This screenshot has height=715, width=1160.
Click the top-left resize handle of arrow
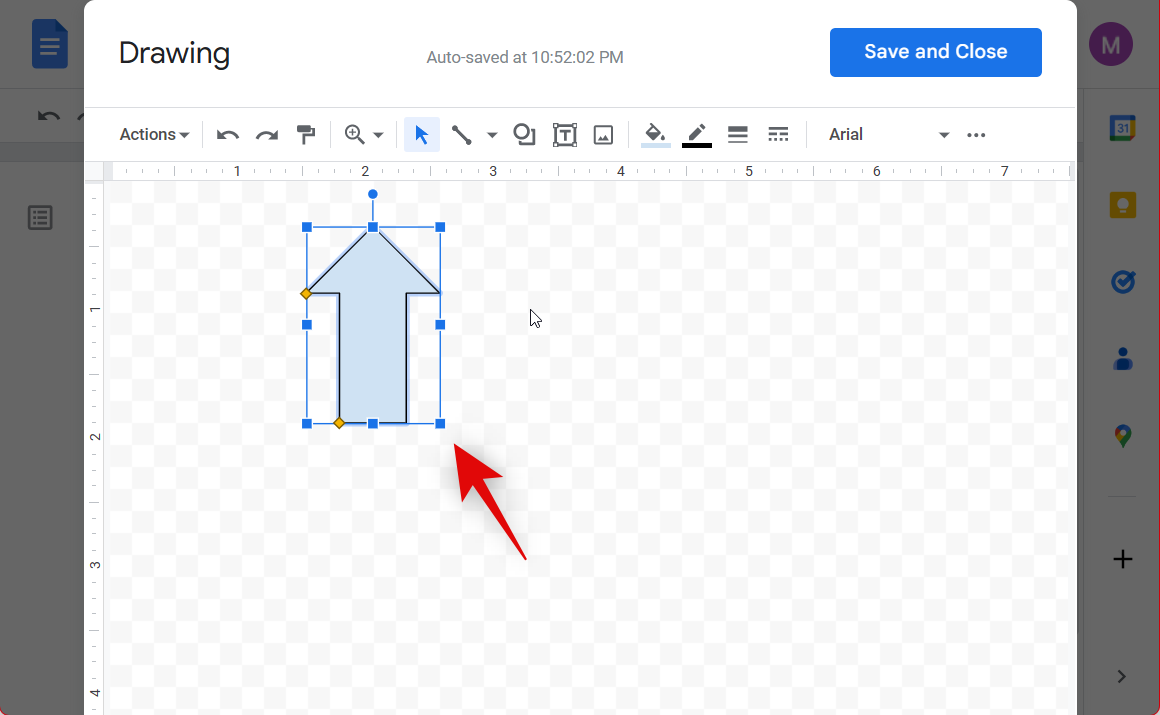[x=307, y=227]
